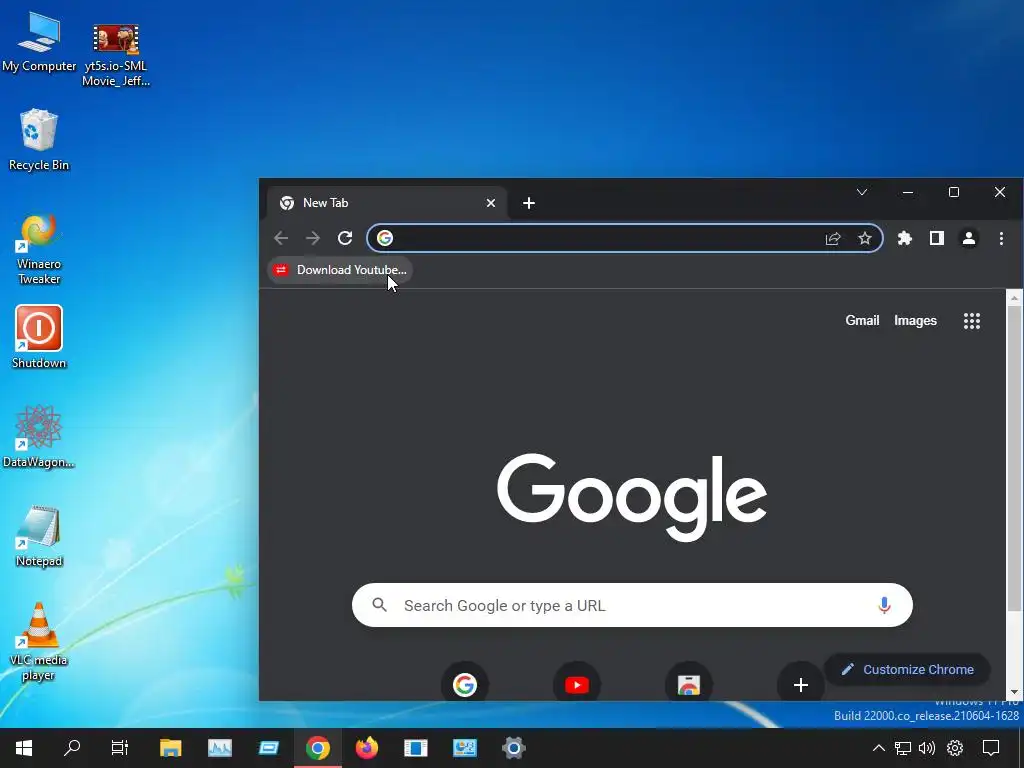Select Winaero Tweaker shortcut
This screenshot has height=768, width=1024.
[39, 249]
